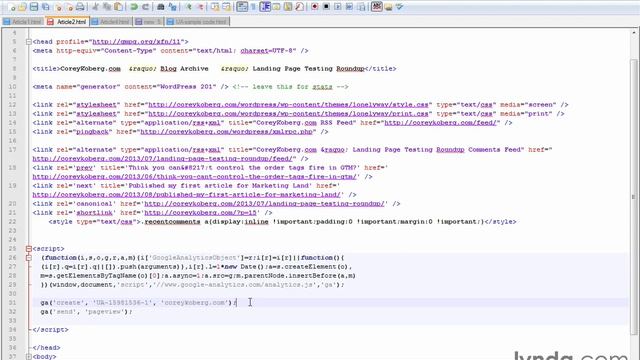Toggle show all characters button
This screenshot has height=360, width=640.
[x=253, y=7]
